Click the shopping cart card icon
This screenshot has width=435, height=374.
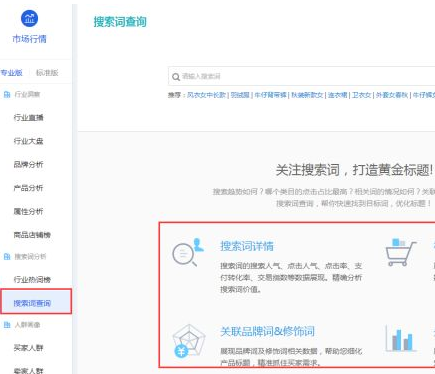pyautogui.click(x=401, y=252)
